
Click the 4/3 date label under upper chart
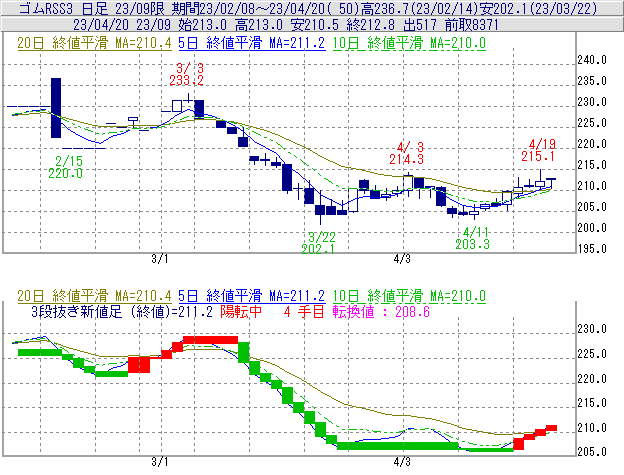[x=402, y=259]
